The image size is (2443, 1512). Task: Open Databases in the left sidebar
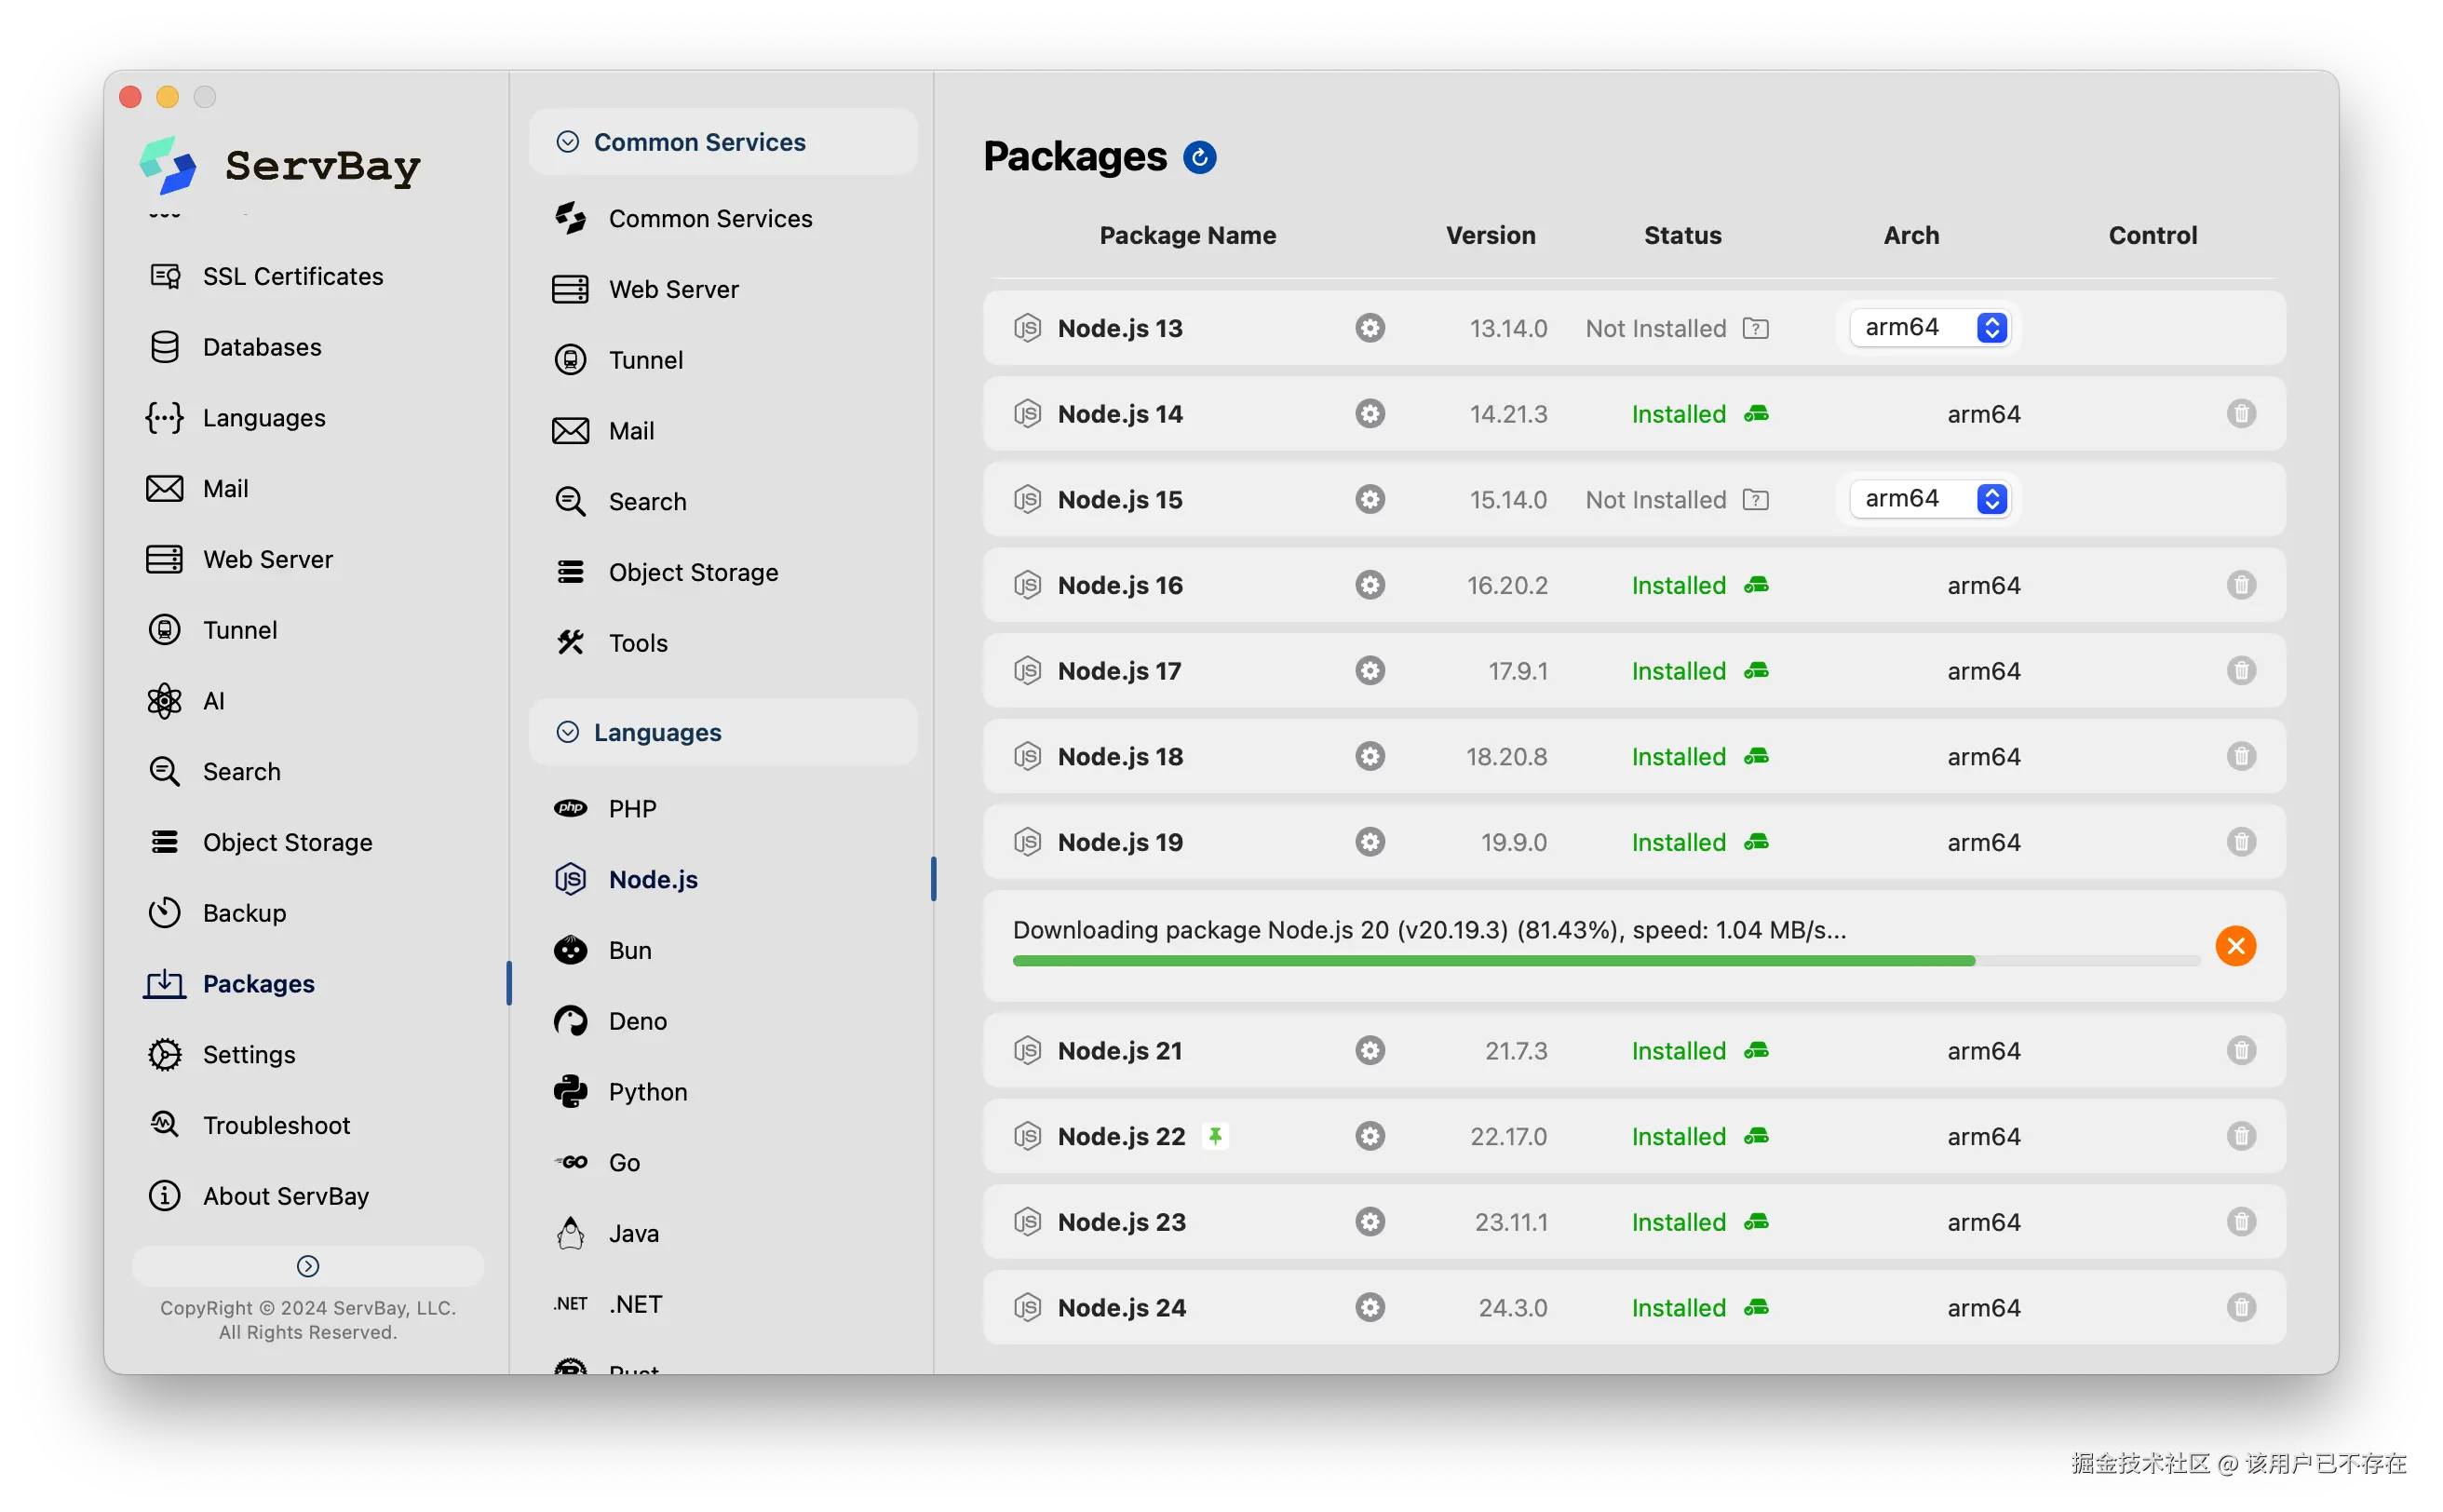pyautogui.click(x=261, y=347)
